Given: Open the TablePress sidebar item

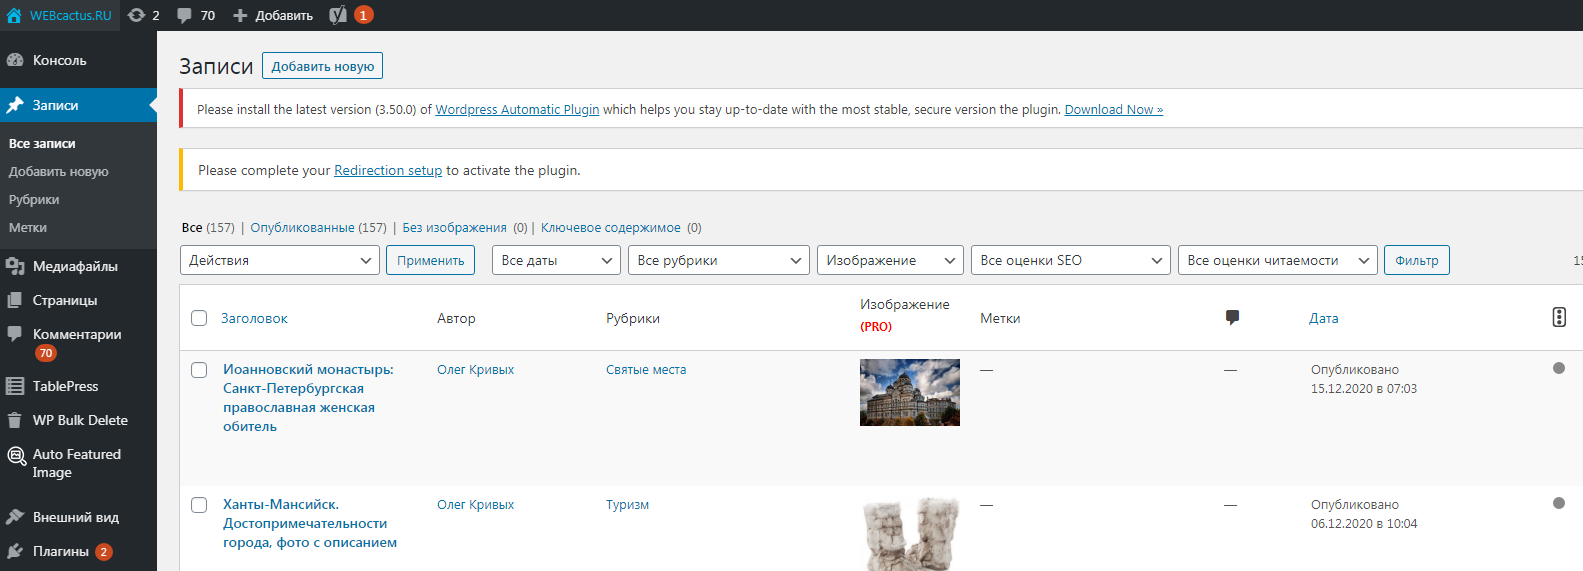Looking at the screenshot, I should 65,386.
